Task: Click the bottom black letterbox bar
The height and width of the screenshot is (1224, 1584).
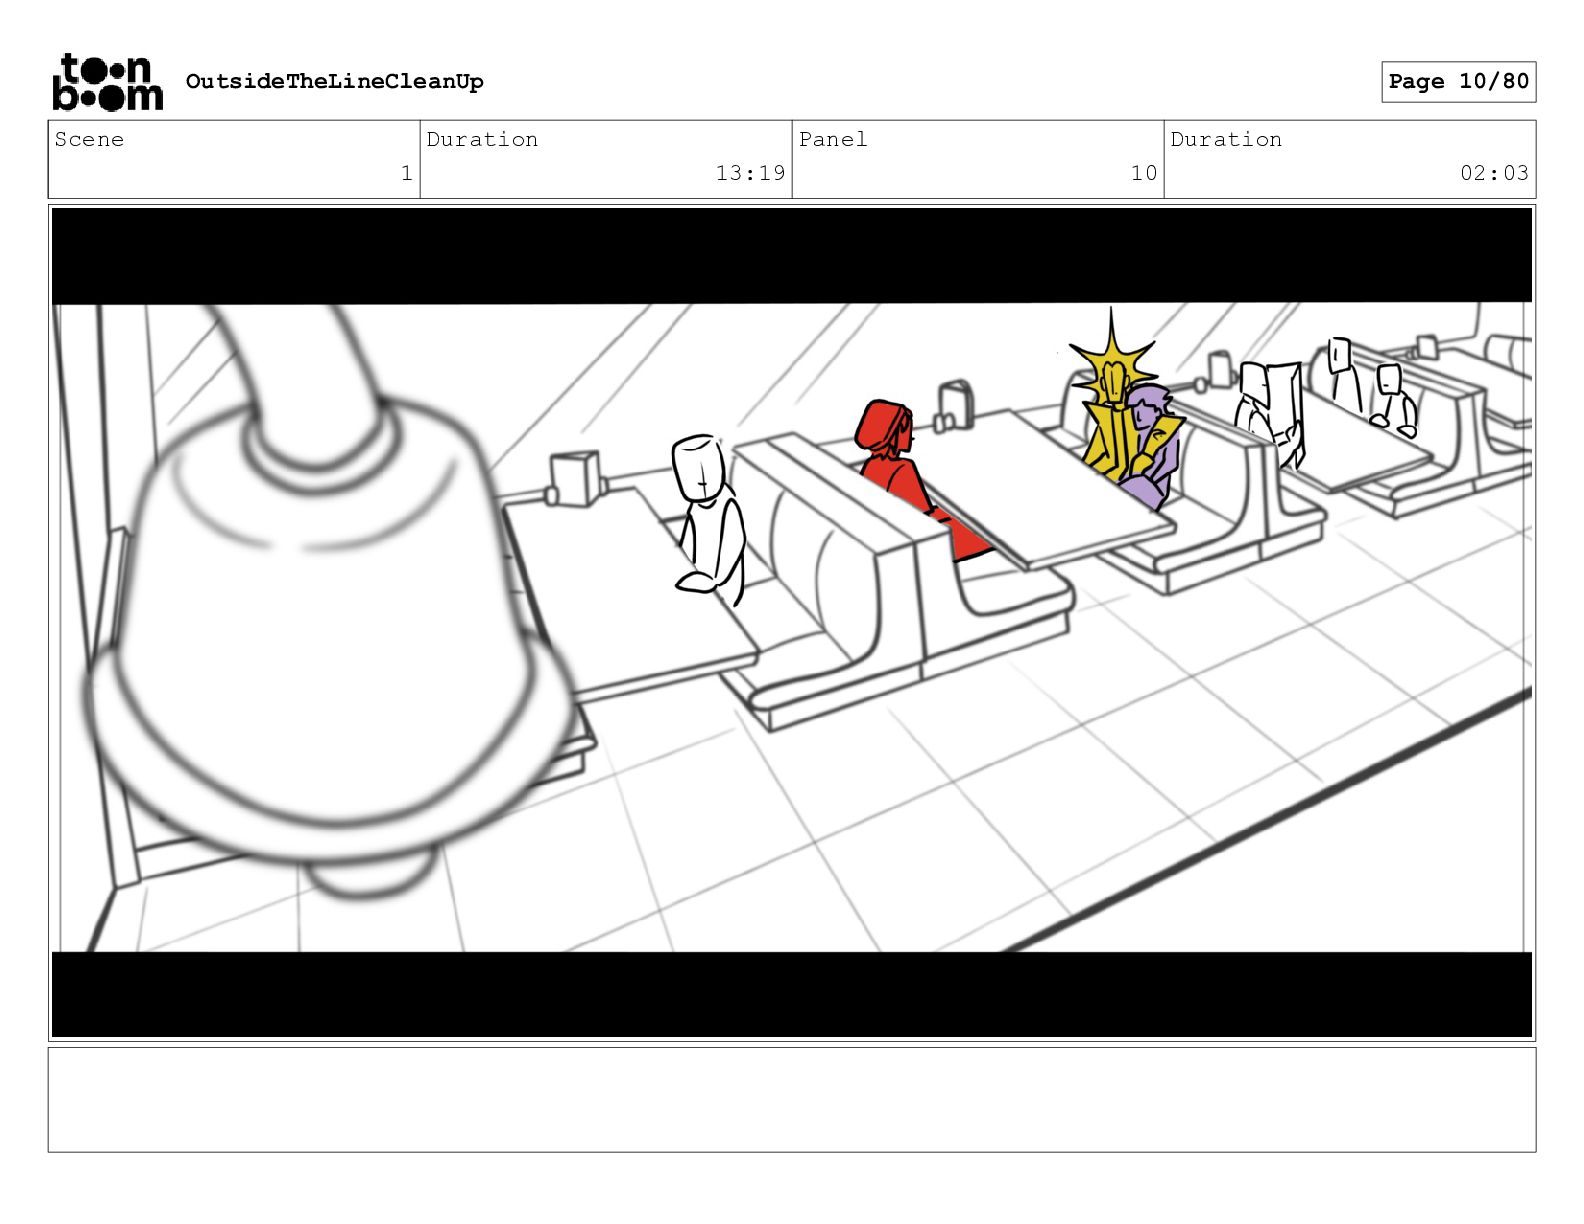Action: coord(792,994)
